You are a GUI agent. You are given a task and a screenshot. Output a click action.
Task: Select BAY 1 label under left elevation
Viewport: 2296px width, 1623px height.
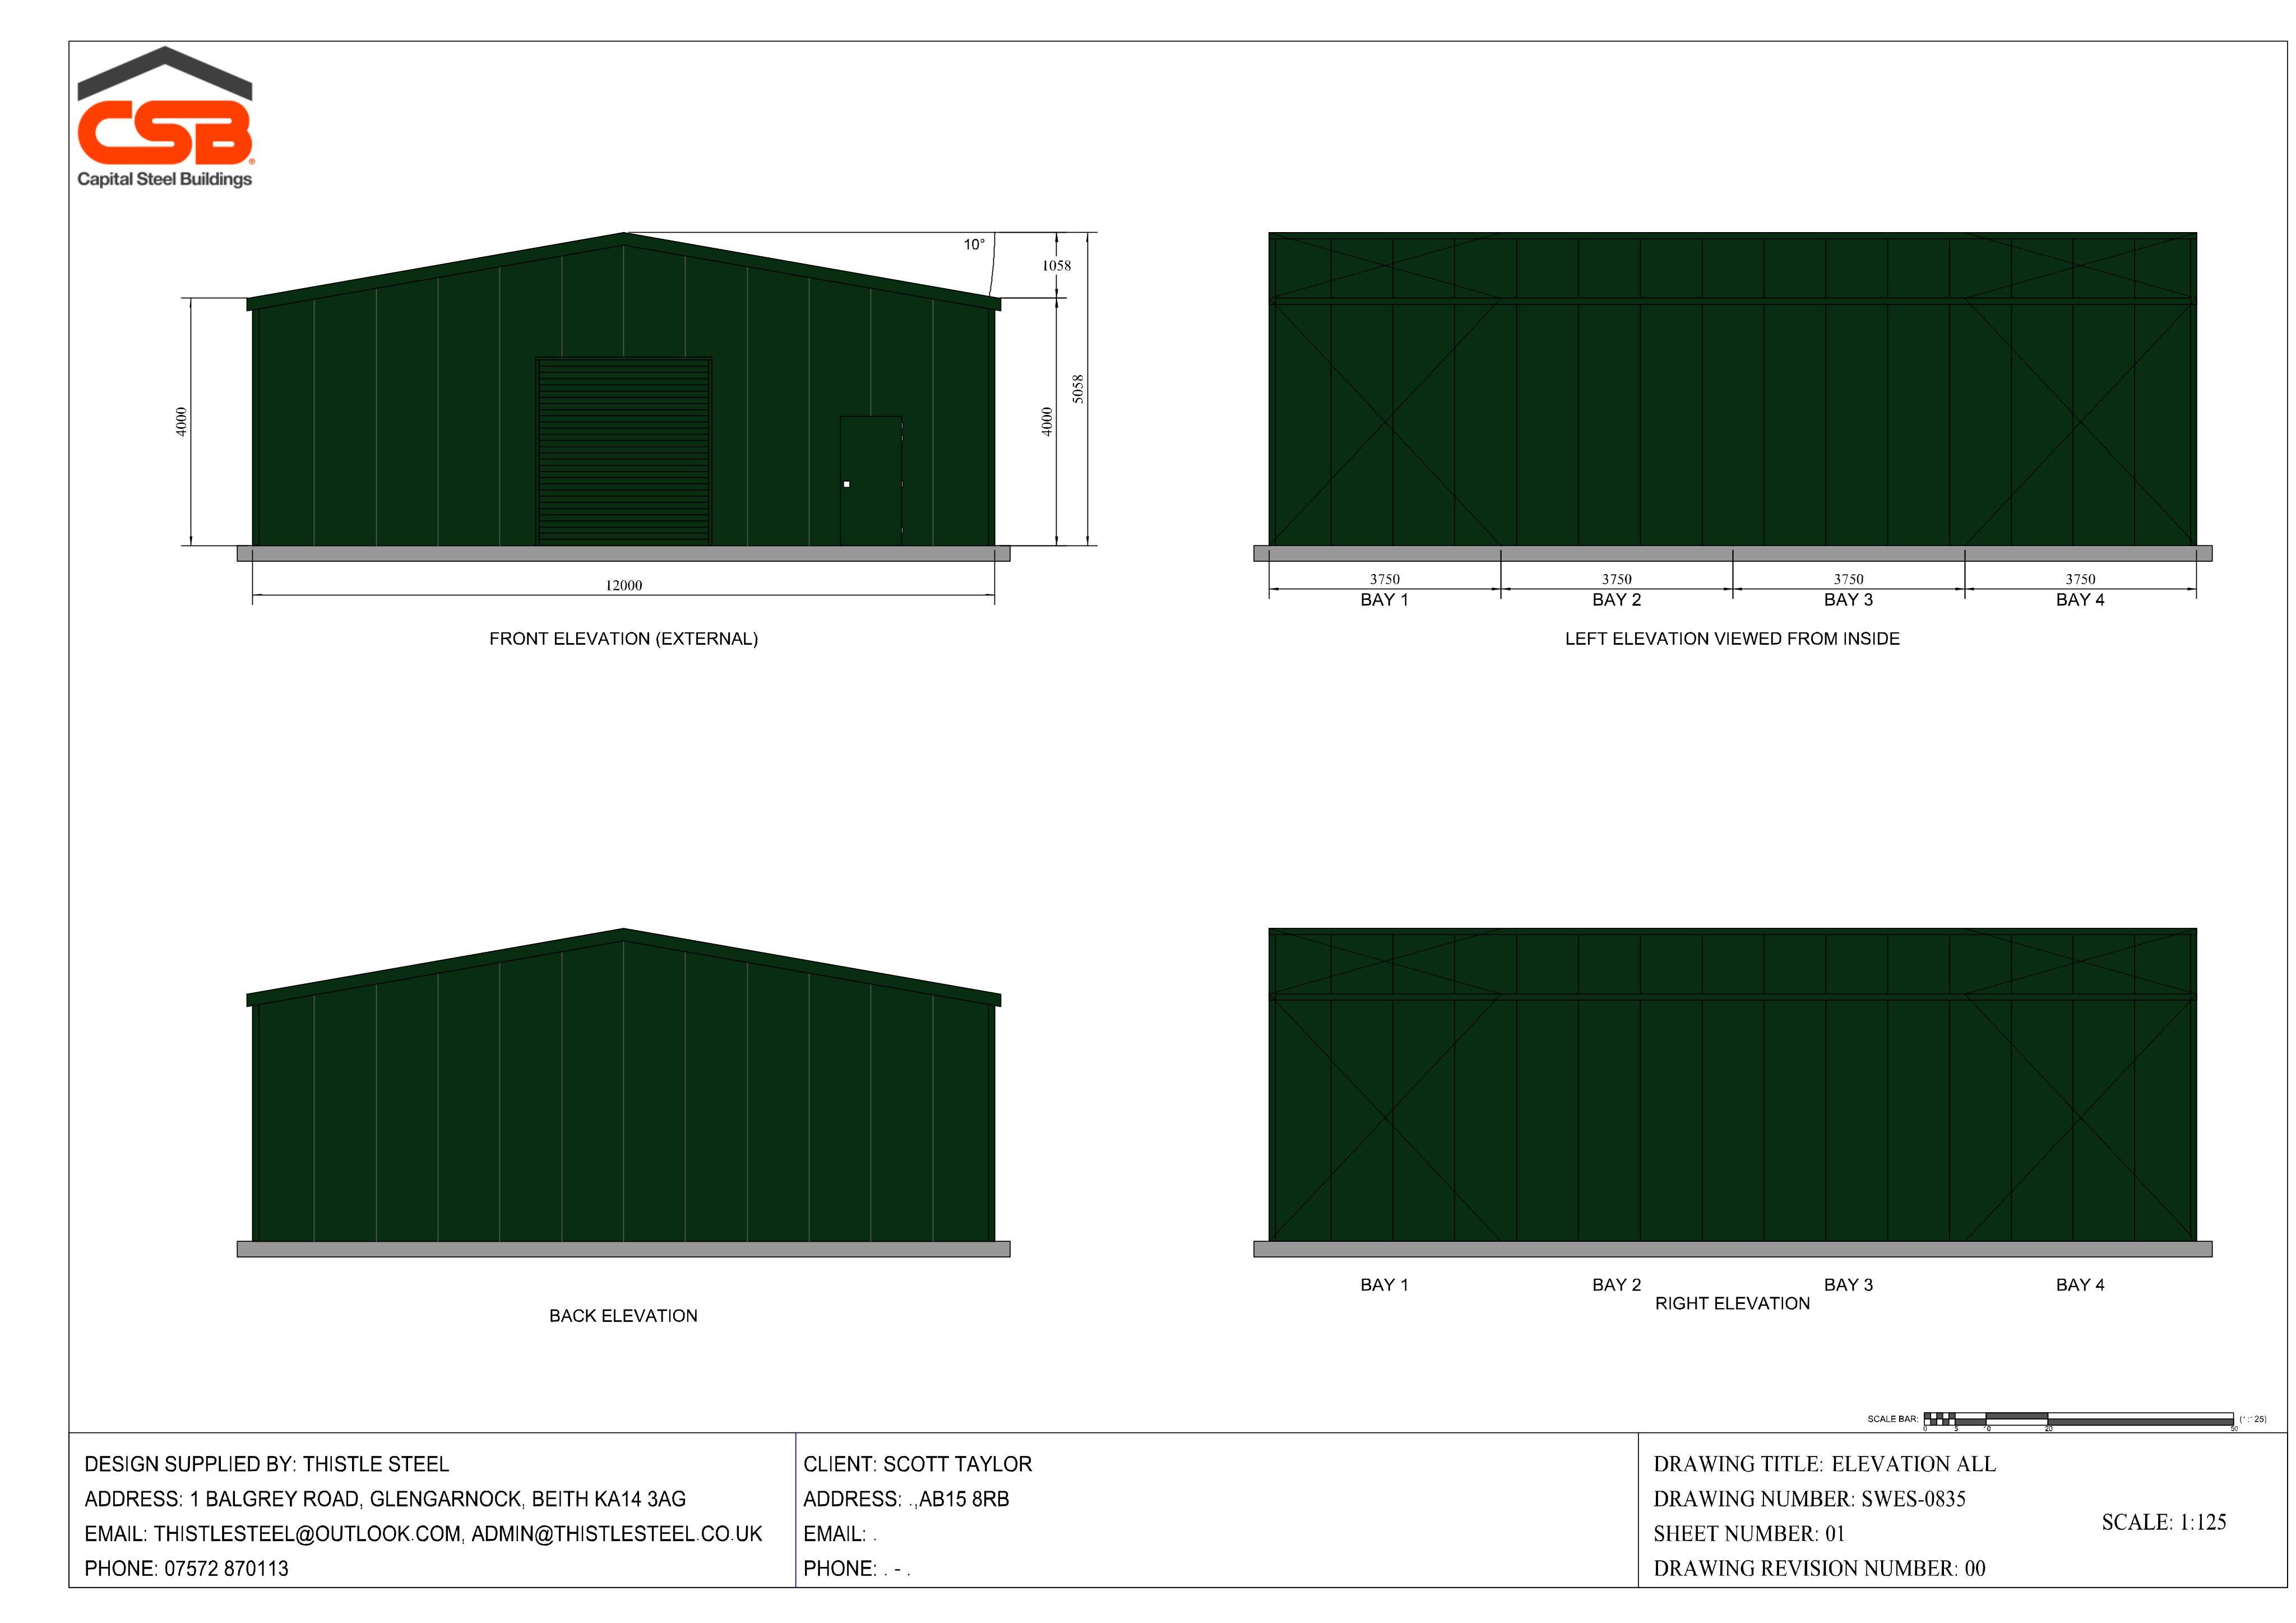(x=1384, y=600)
